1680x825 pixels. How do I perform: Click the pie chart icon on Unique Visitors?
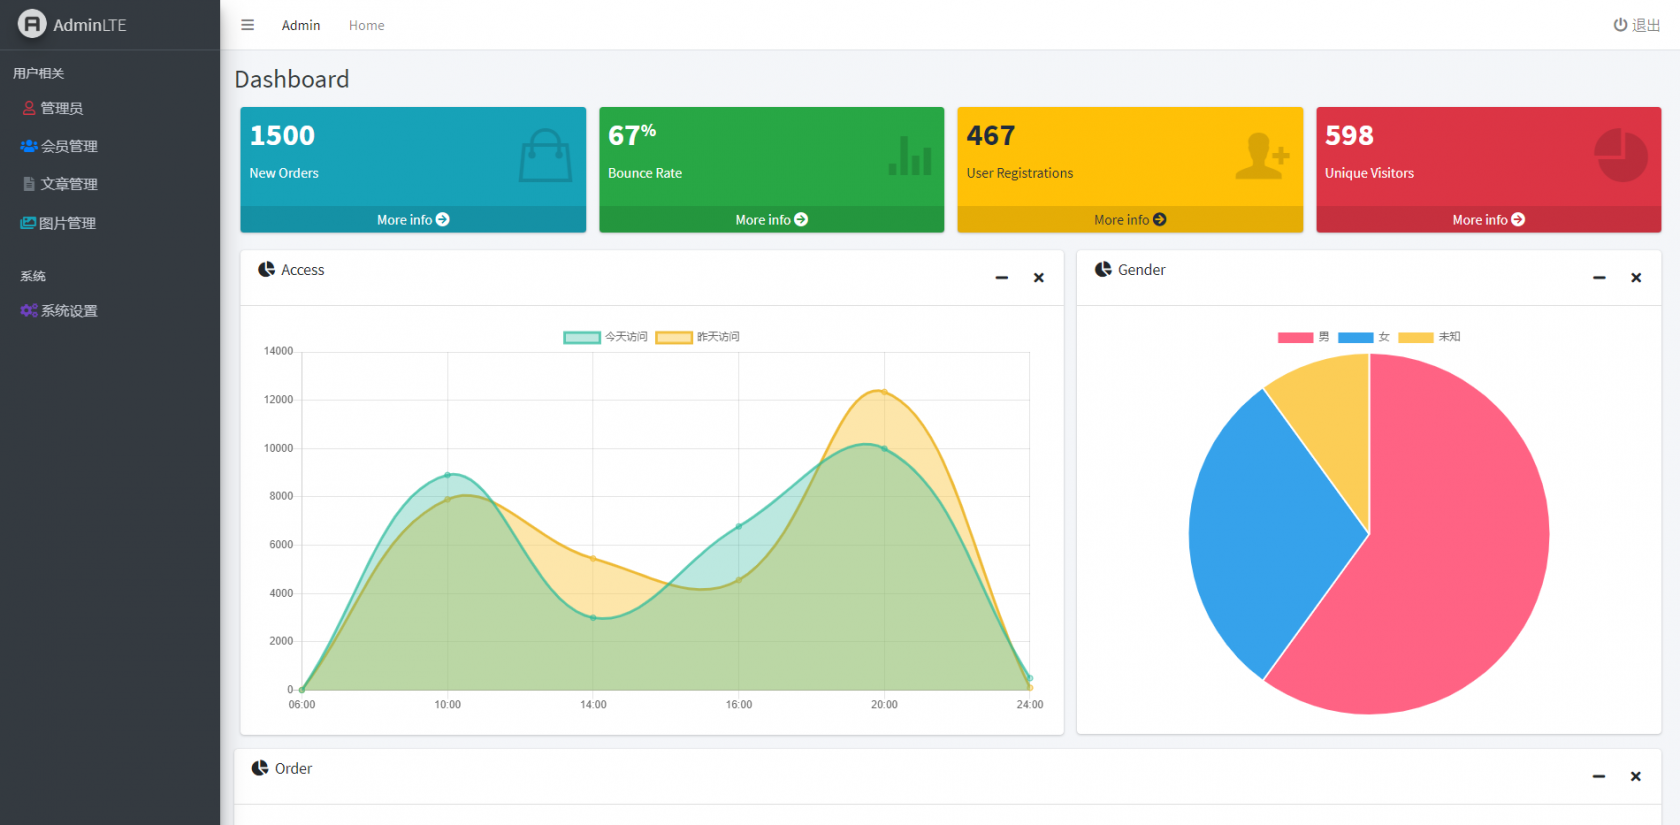click(x=1621, y=155)
